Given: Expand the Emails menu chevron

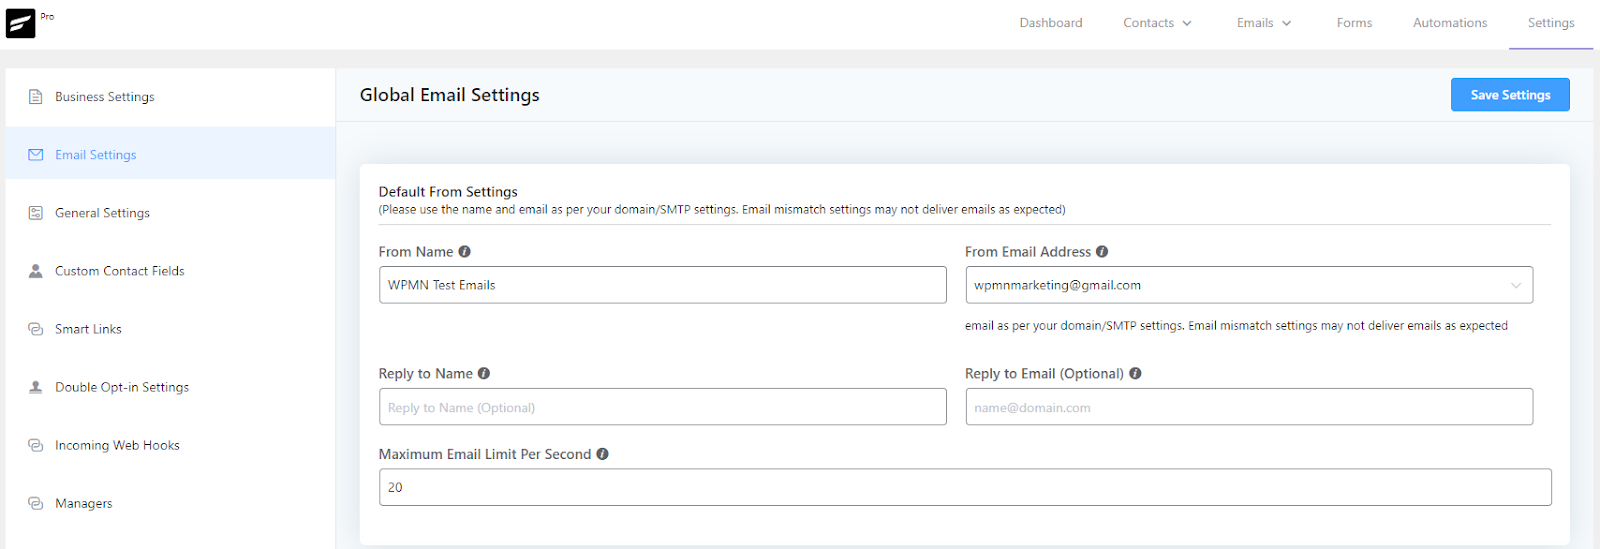Looking at the screenshot, I should pyautogui.click(x=1287, y=23).
